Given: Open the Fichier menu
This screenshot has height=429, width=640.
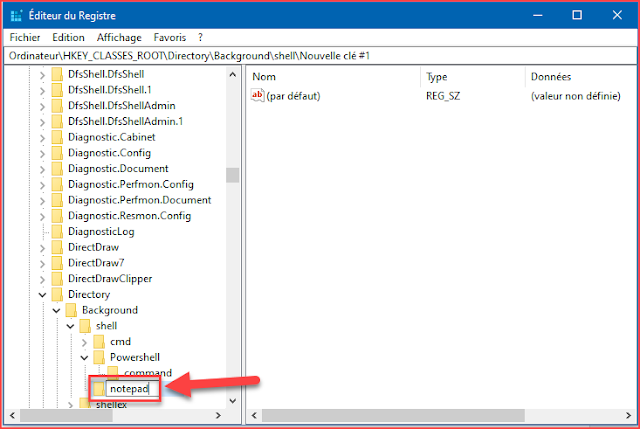Looking at the screenshot, I should [x=25, y=38].
